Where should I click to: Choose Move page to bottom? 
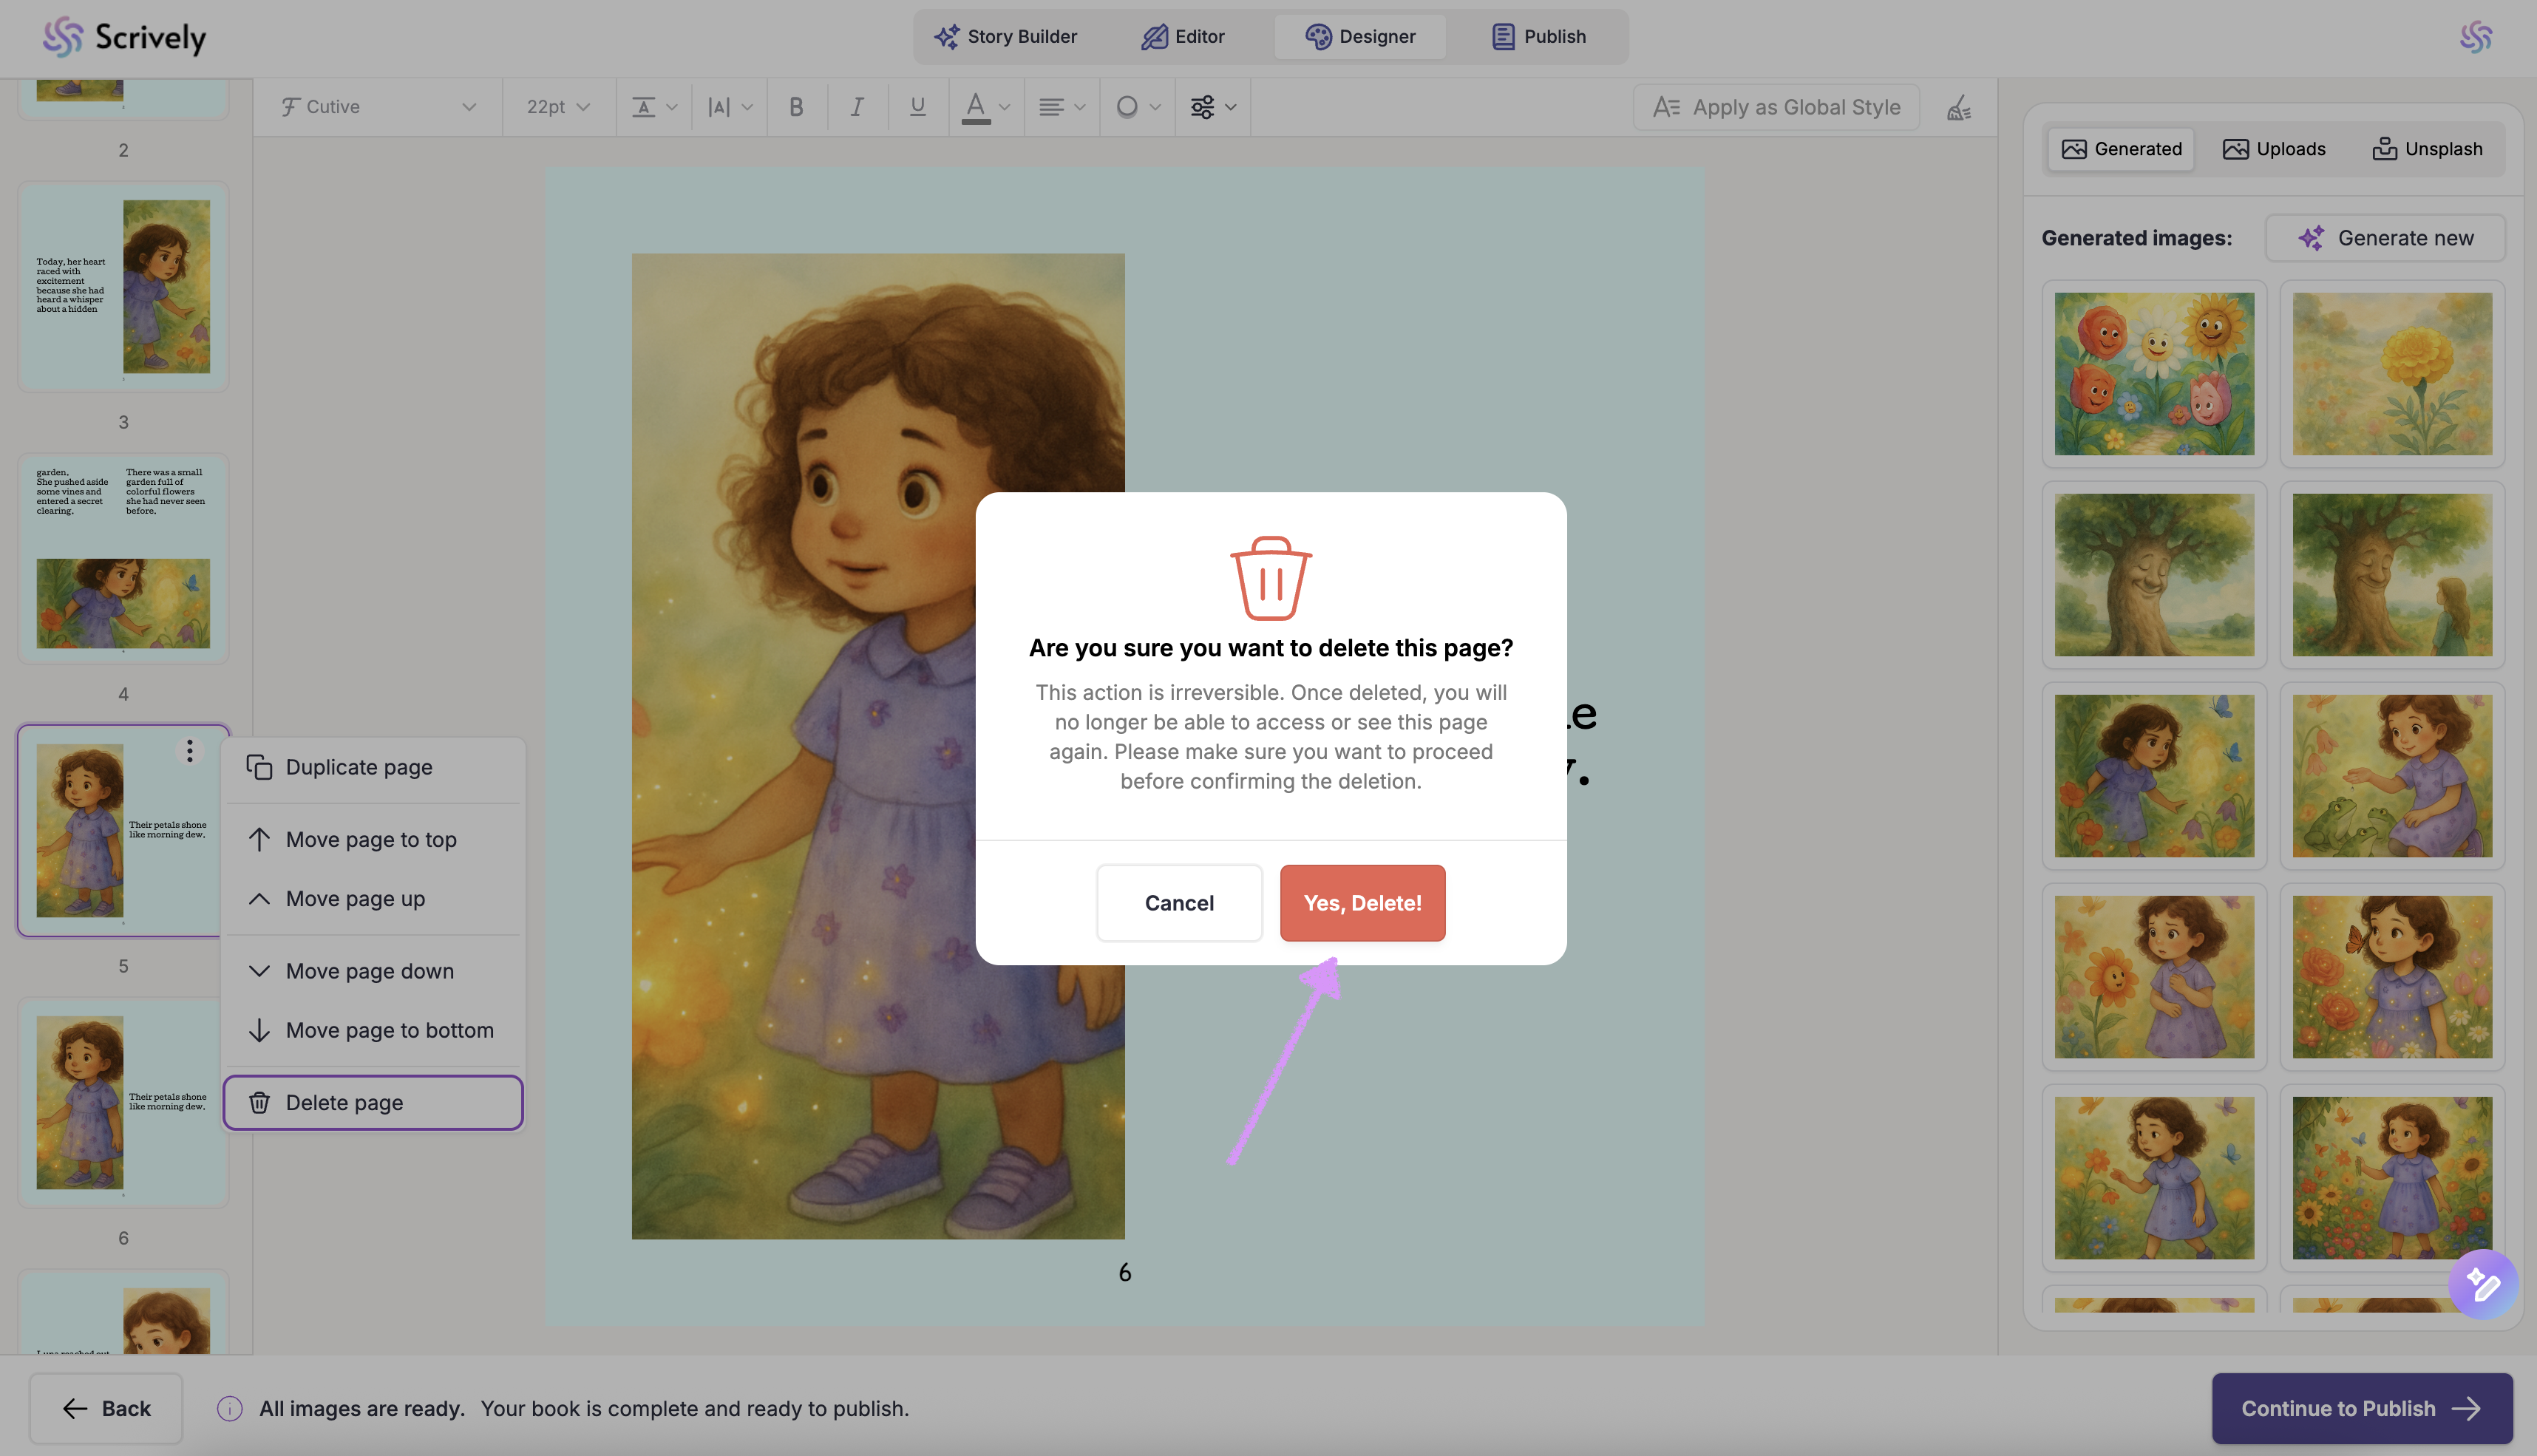[389, 1030]
